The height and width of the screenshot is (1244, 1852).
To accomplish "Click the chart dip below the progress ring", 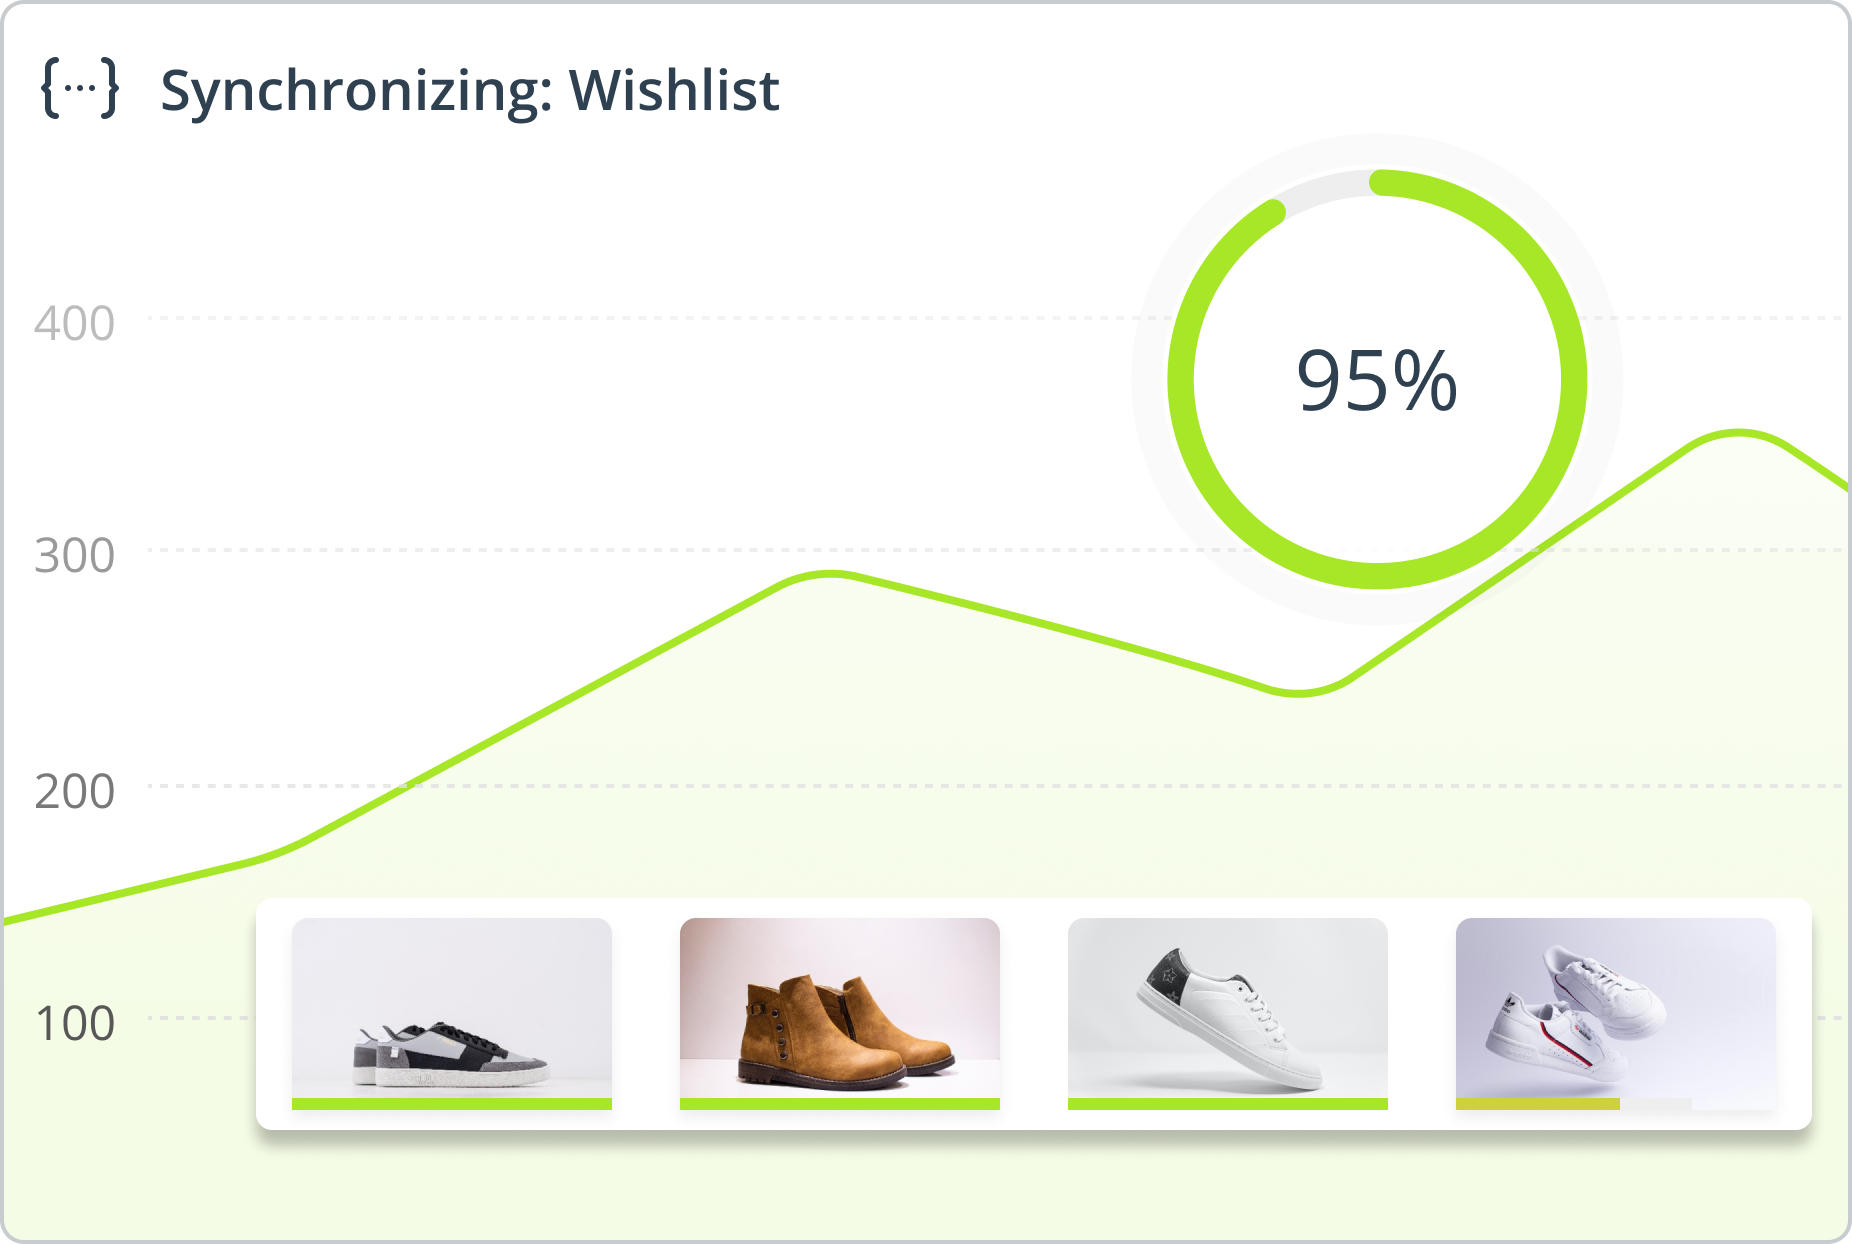I will pos(1297,692).
